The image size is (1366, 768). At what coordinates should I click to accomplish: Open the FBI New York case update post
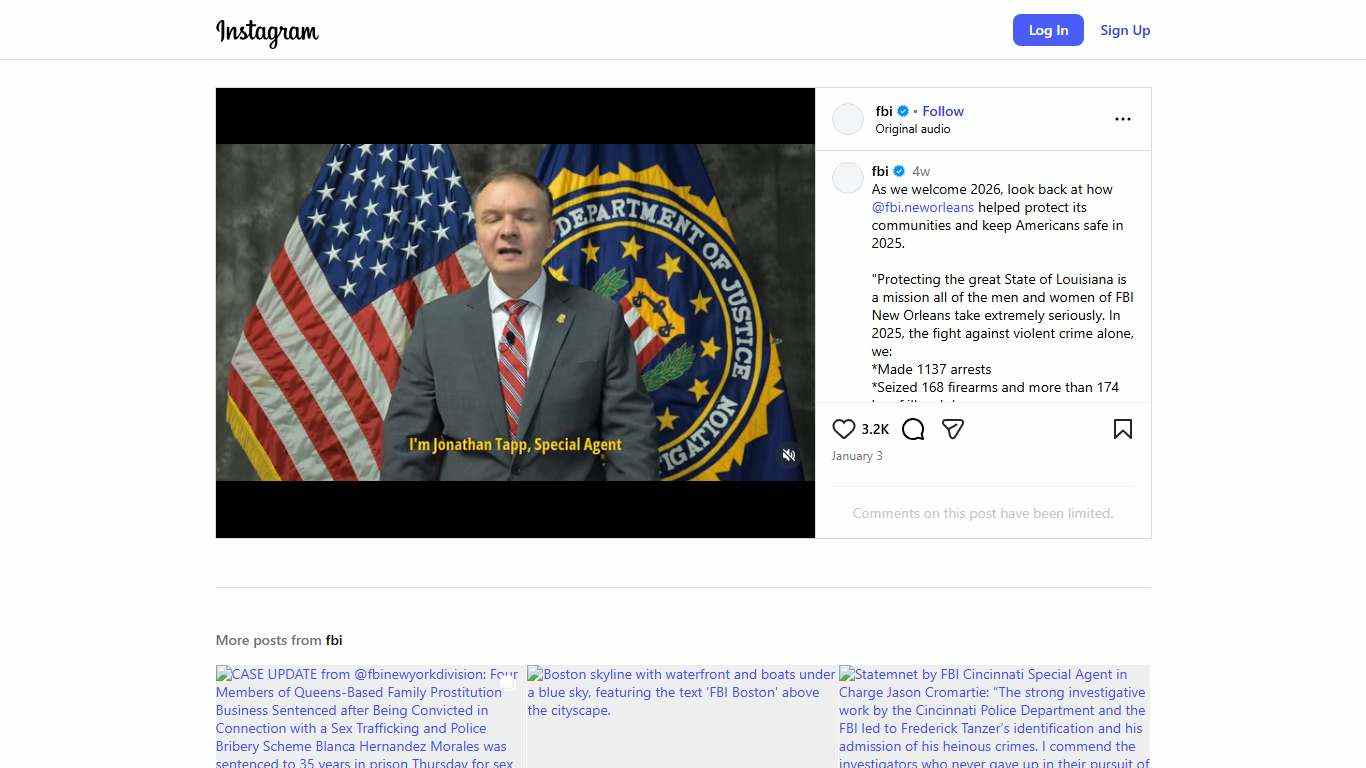[368, 716]
